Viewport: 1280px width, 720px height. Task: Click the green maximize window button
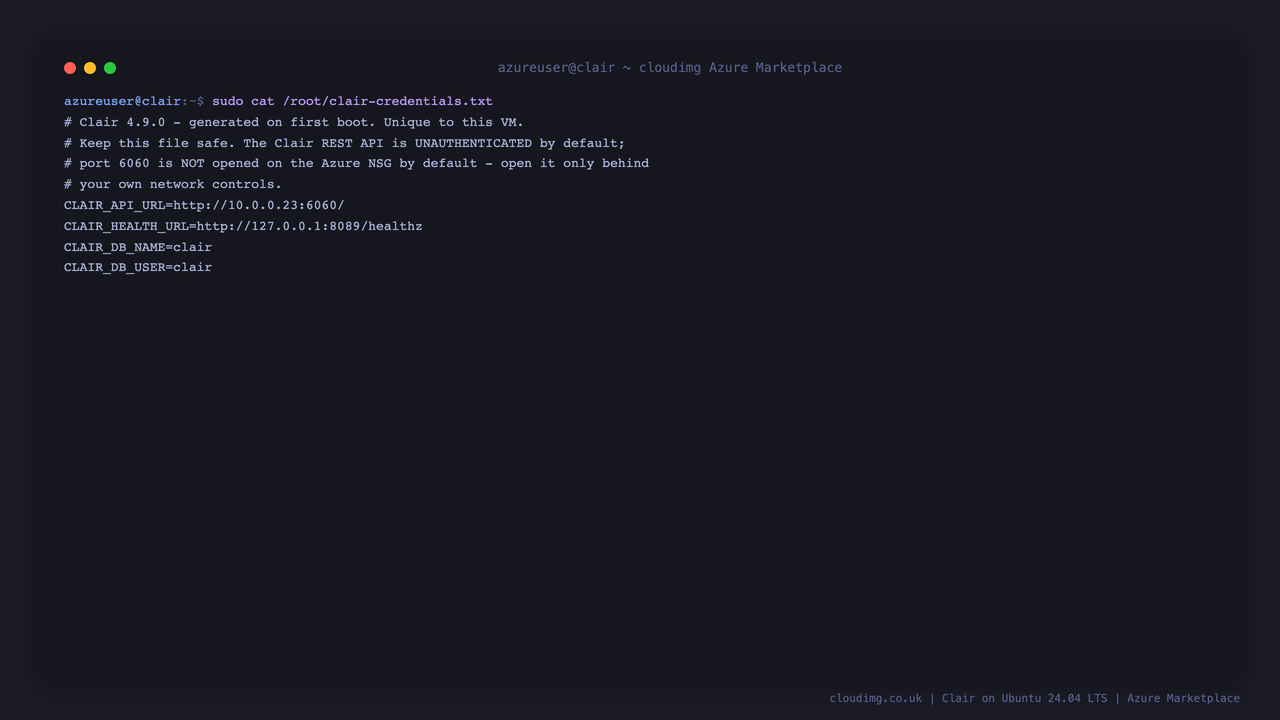[110, 68]
